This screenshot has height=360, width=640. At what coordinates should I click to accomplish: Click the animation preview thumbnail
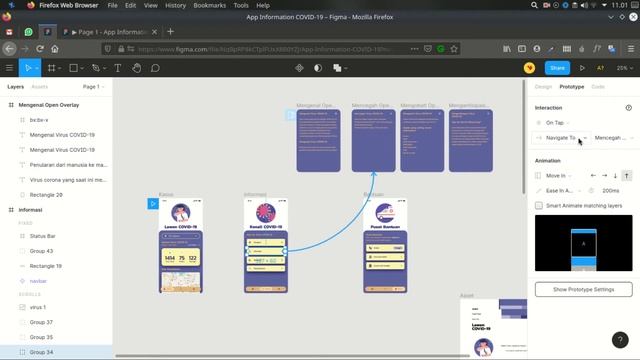click(x=584, y=243)
